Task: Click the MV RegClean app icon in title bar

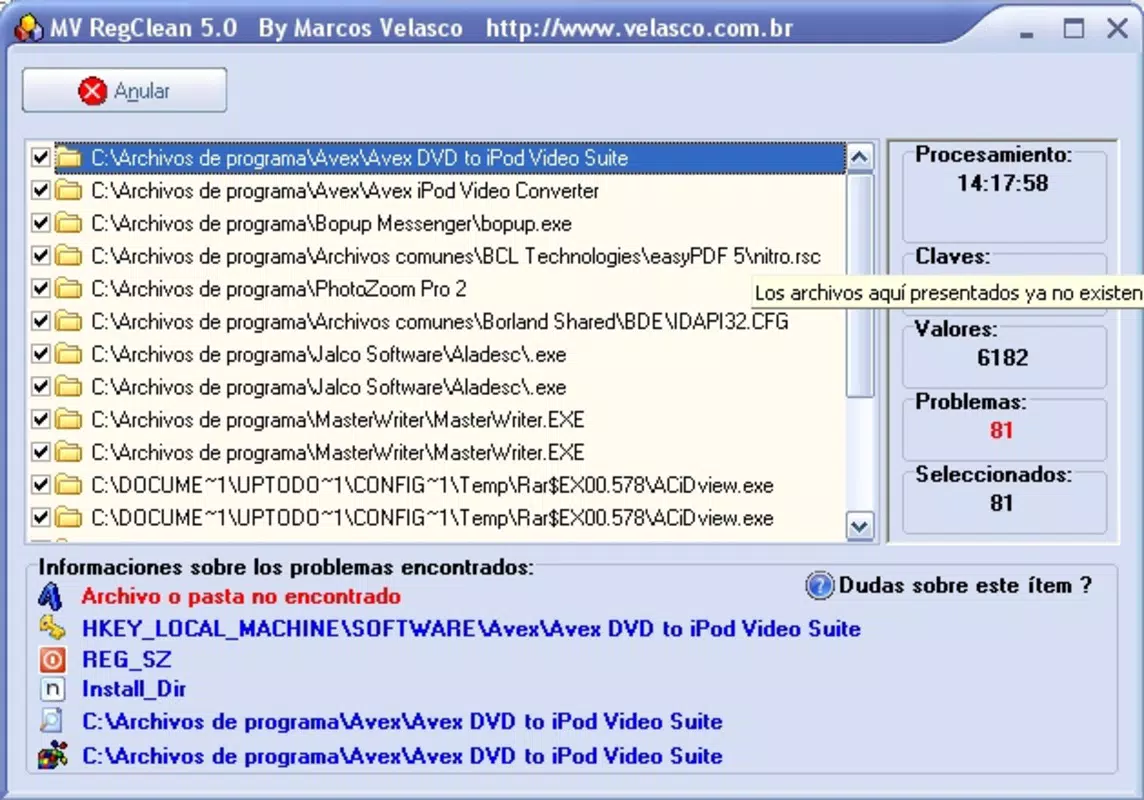Action: [x=28, y=28]
